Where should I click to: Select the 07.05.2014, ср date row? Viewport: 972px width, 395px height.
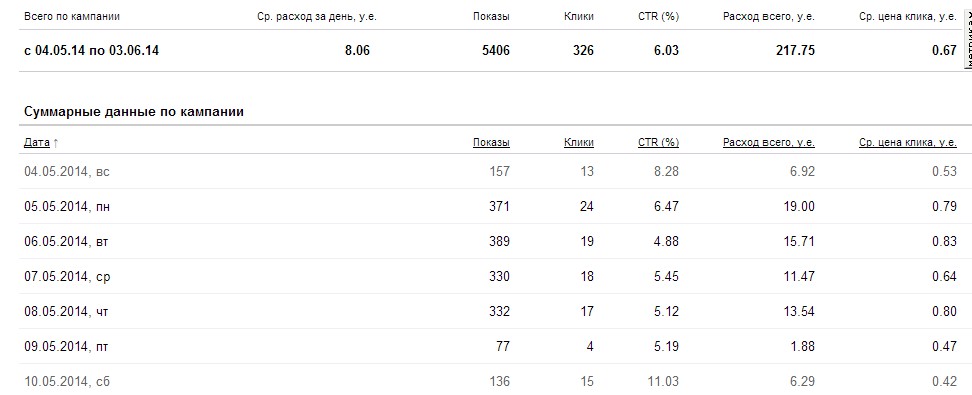point(490,276)
